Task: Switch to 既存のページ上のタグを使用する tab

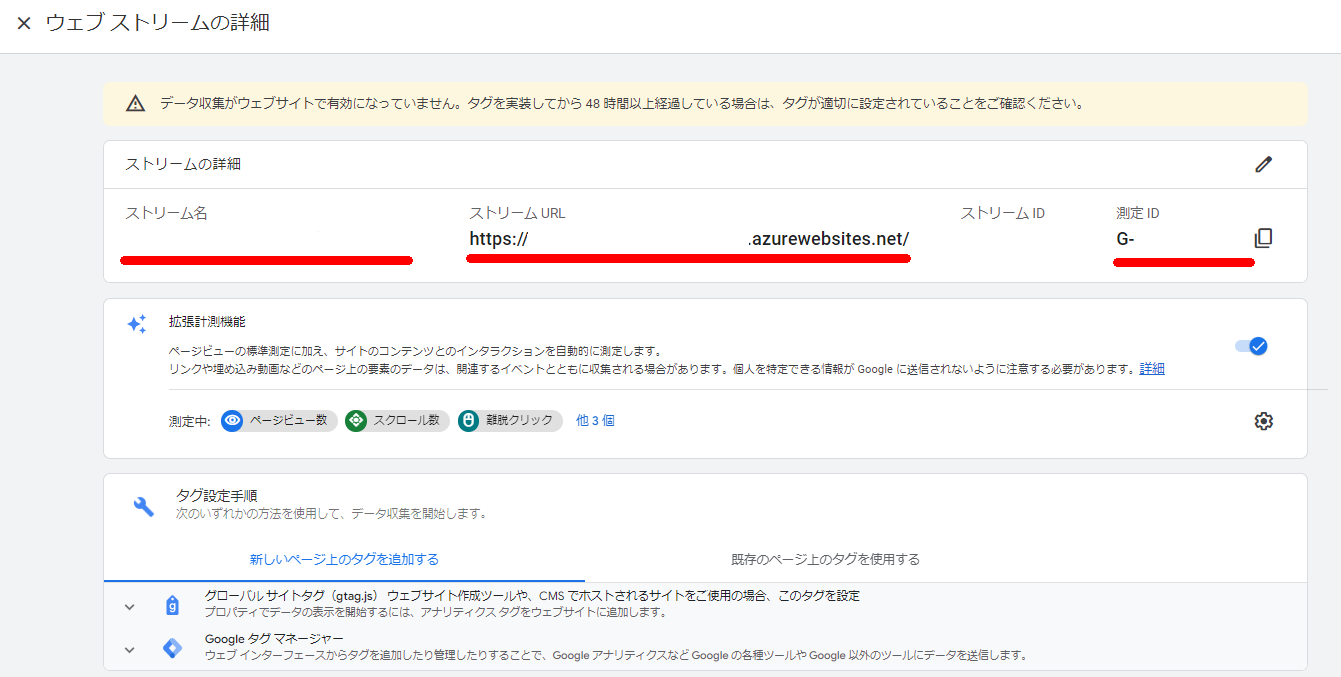Action: pos(825,559)
